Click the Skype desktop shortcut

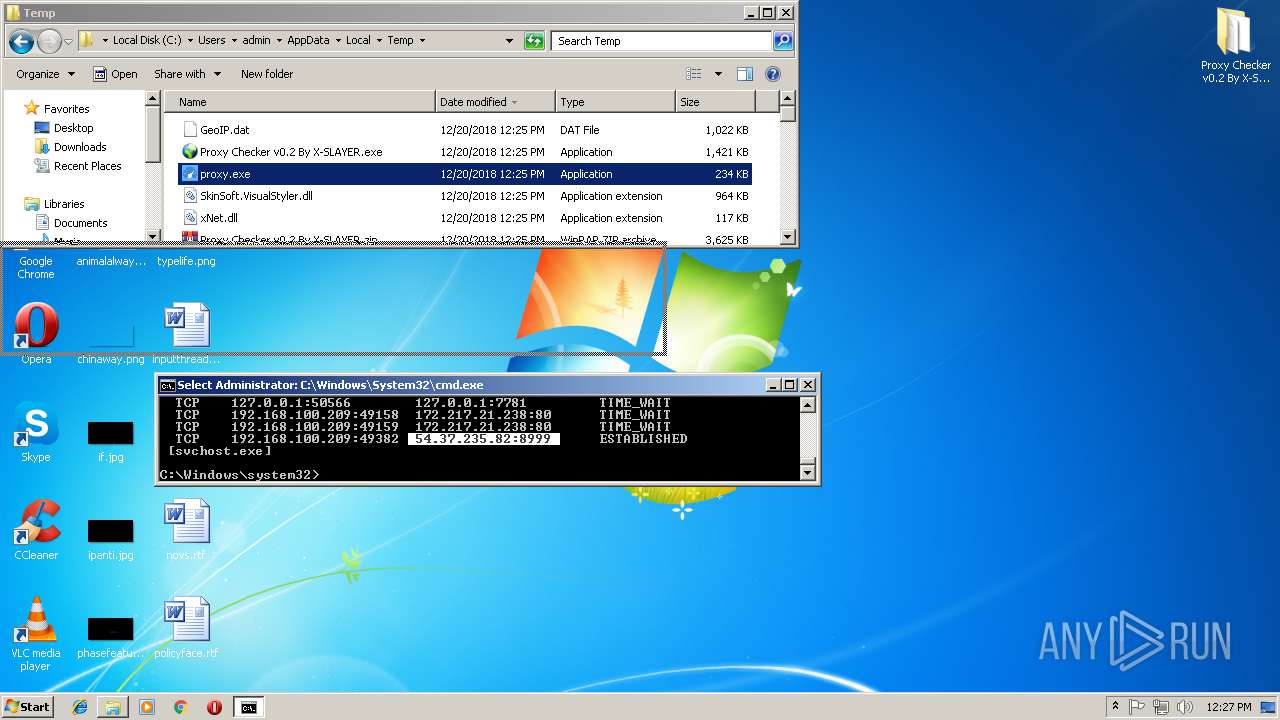tap(36, 432)
